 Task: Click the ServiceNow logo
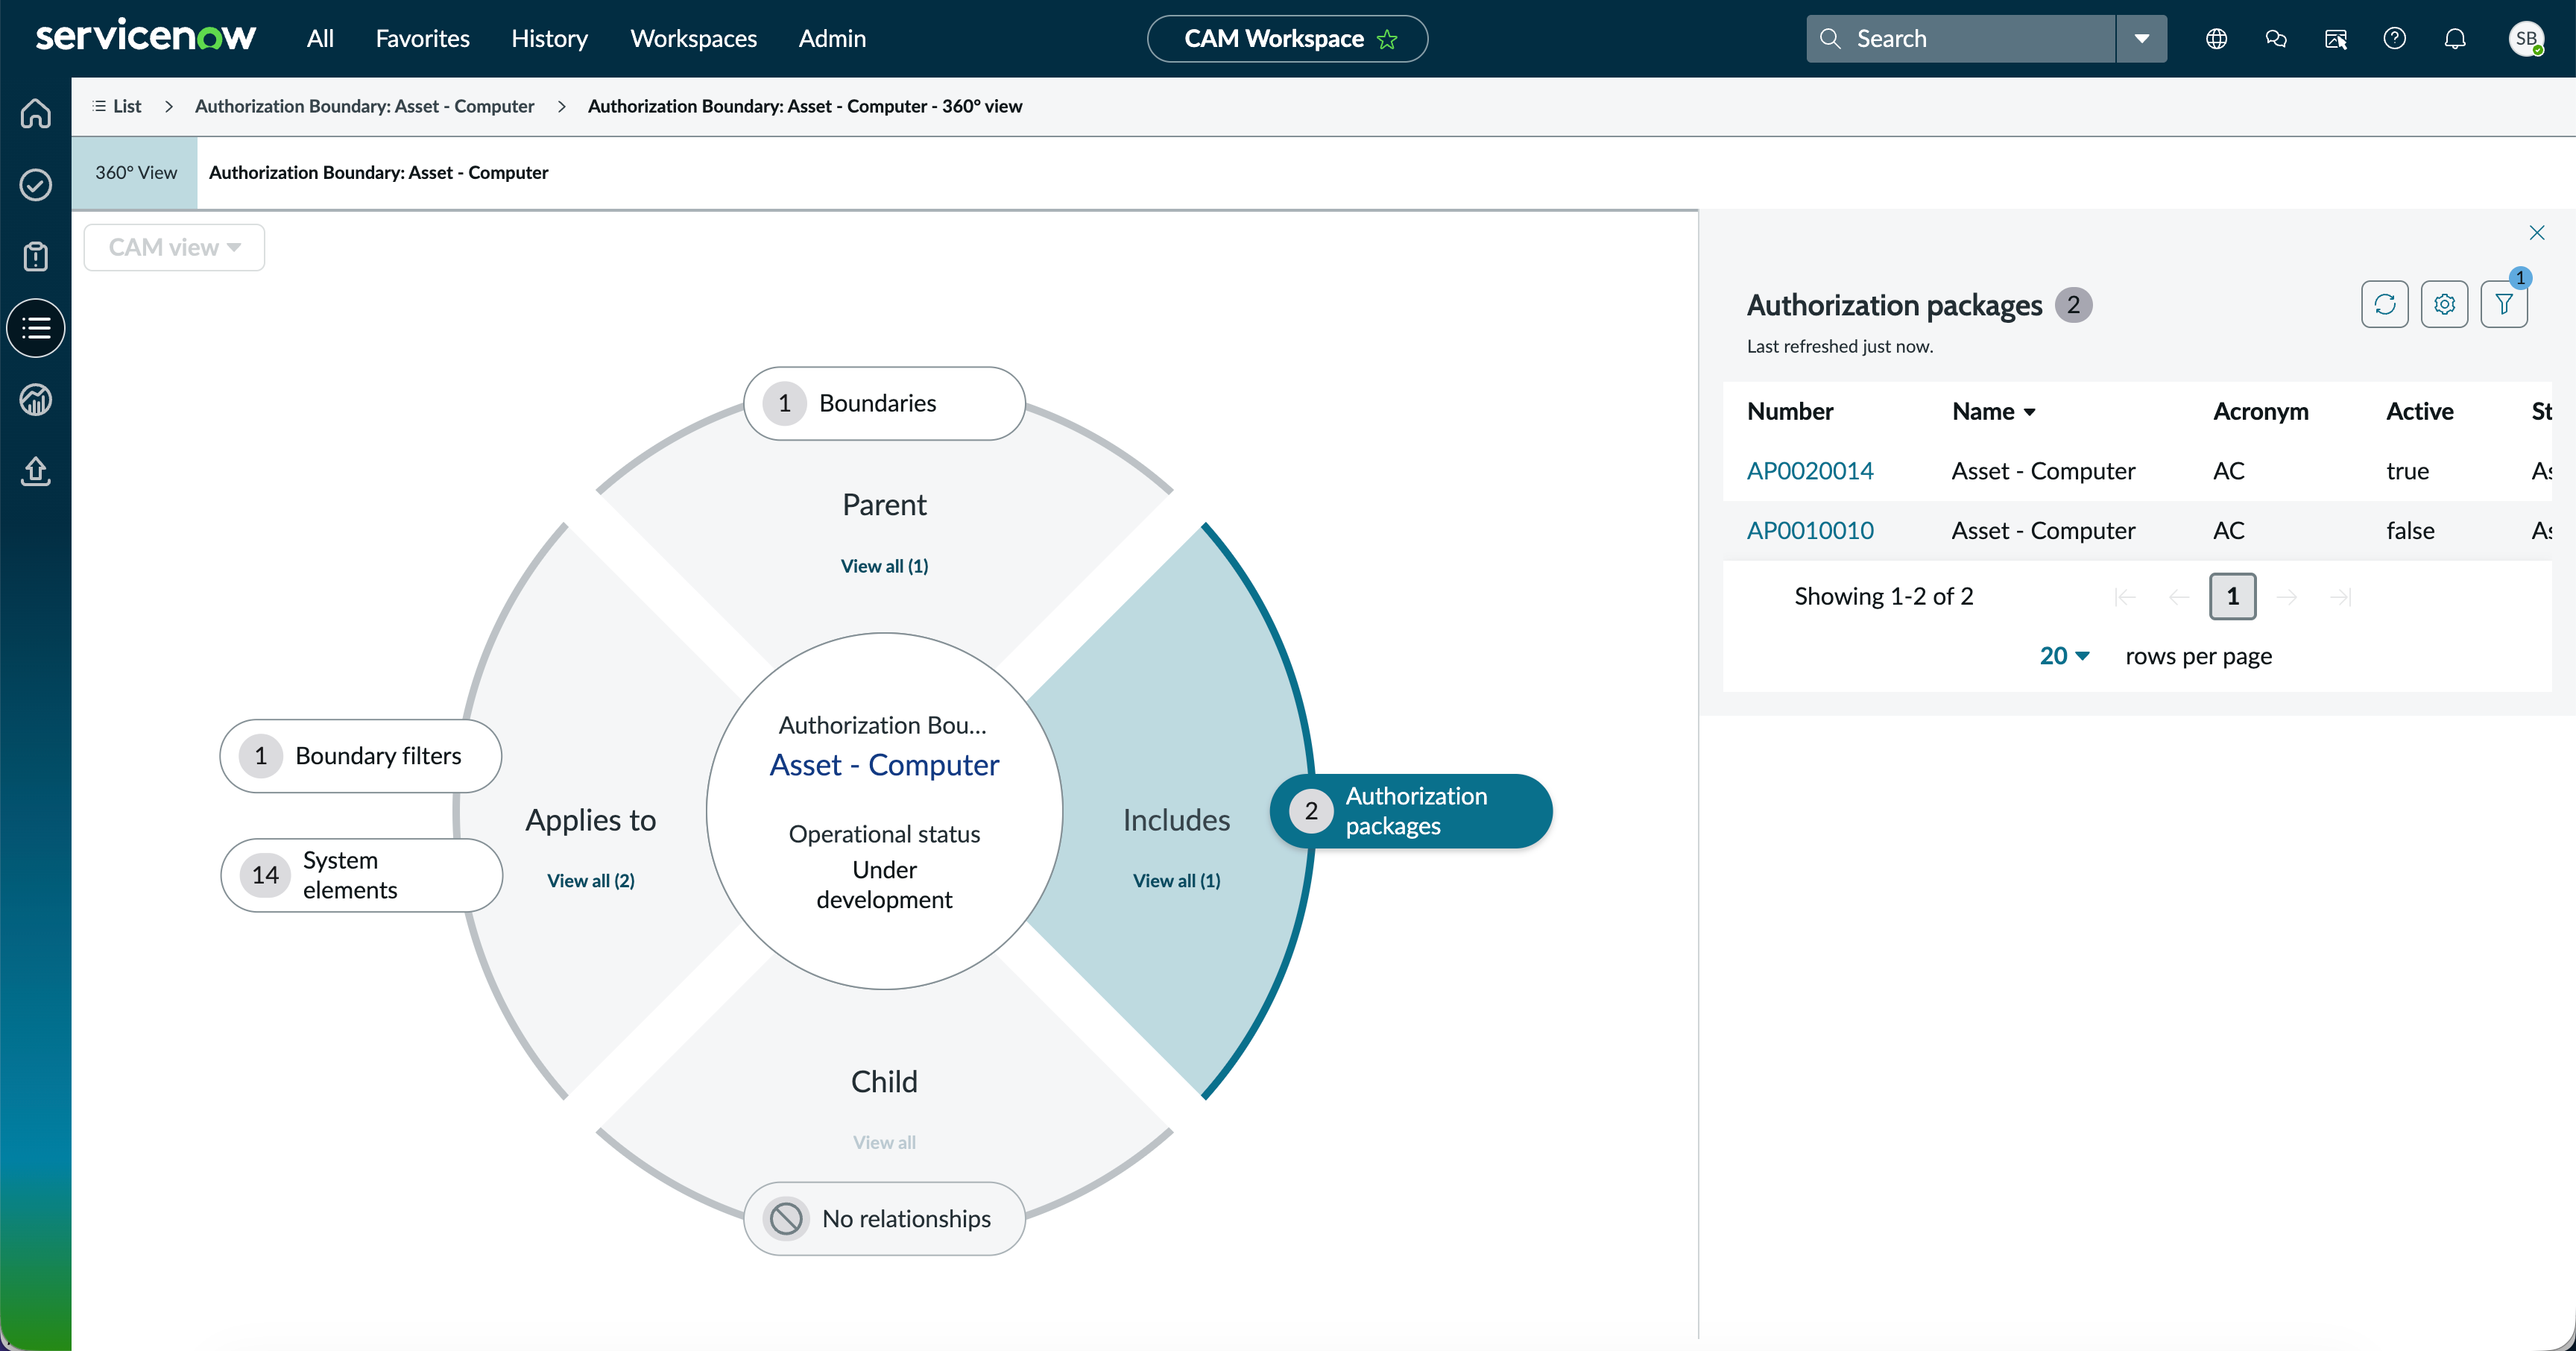coord(146,37)
